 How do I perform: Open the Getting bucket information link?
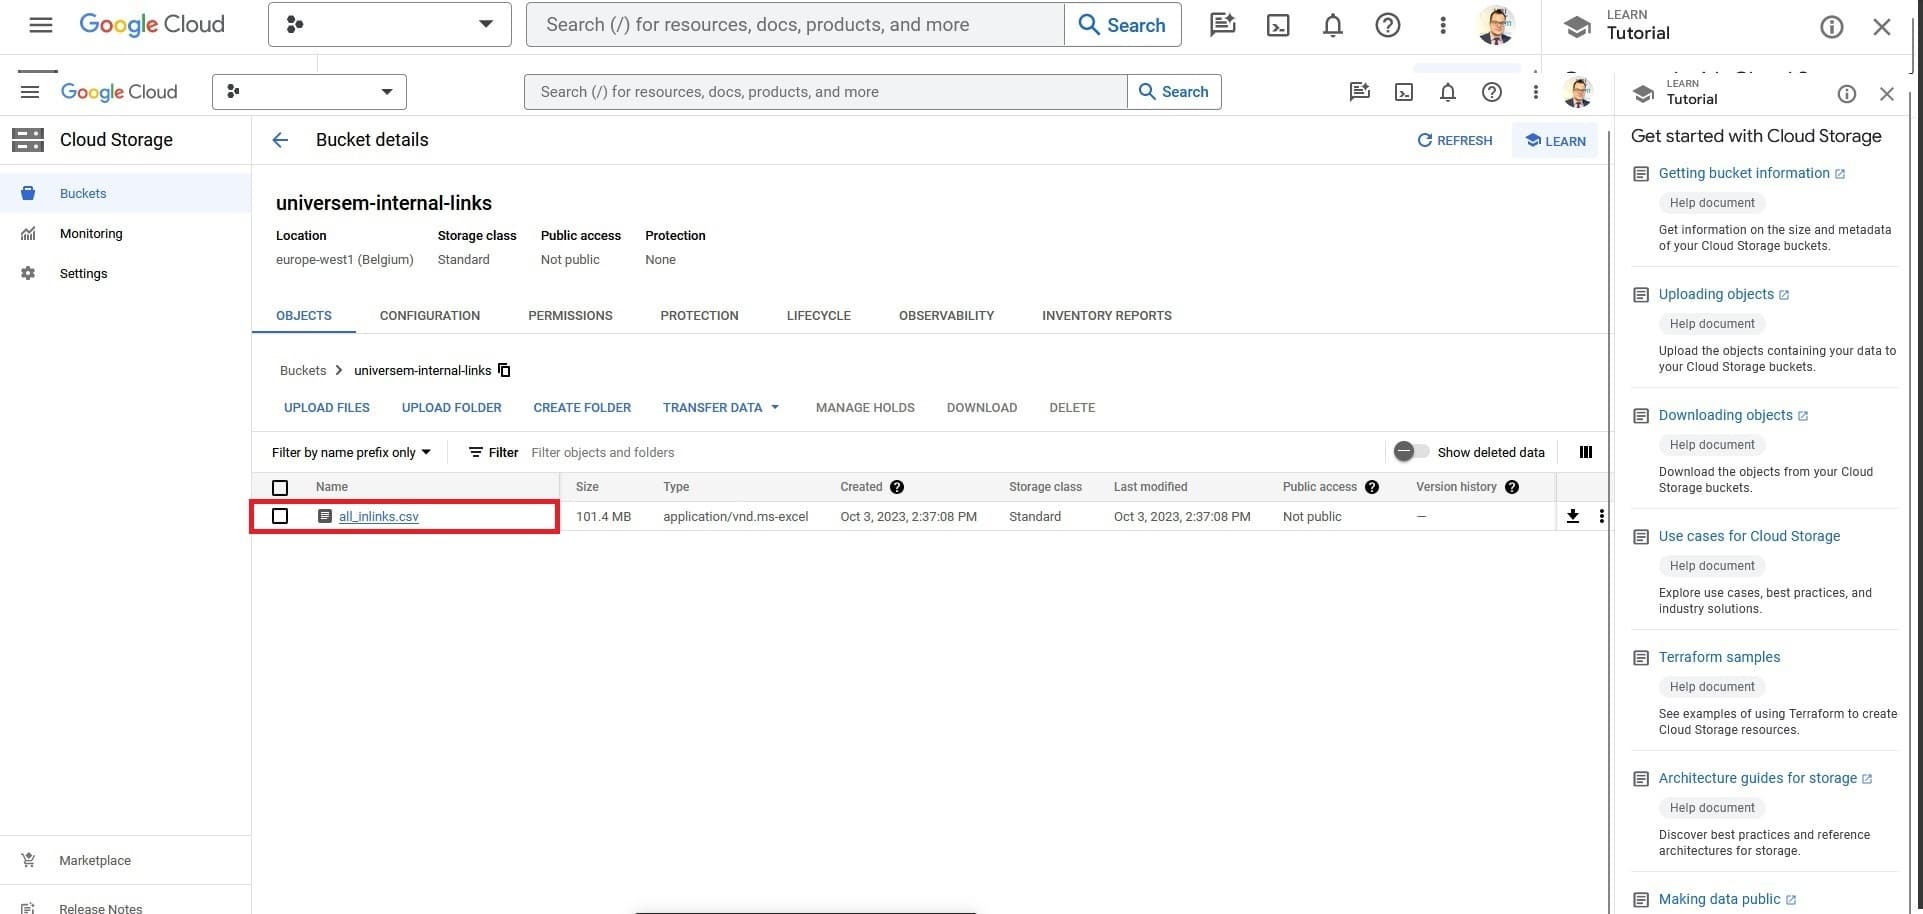tap(1743, 173)
